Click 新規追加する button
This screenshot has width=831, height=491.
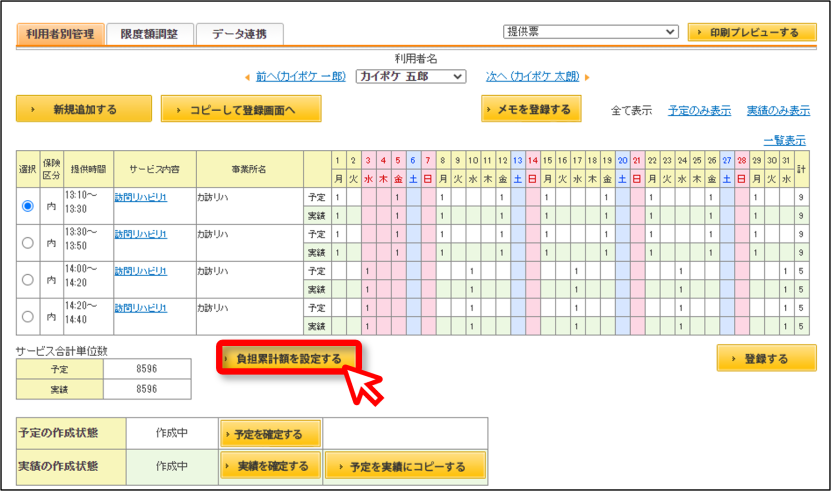(x=84, y=109)
